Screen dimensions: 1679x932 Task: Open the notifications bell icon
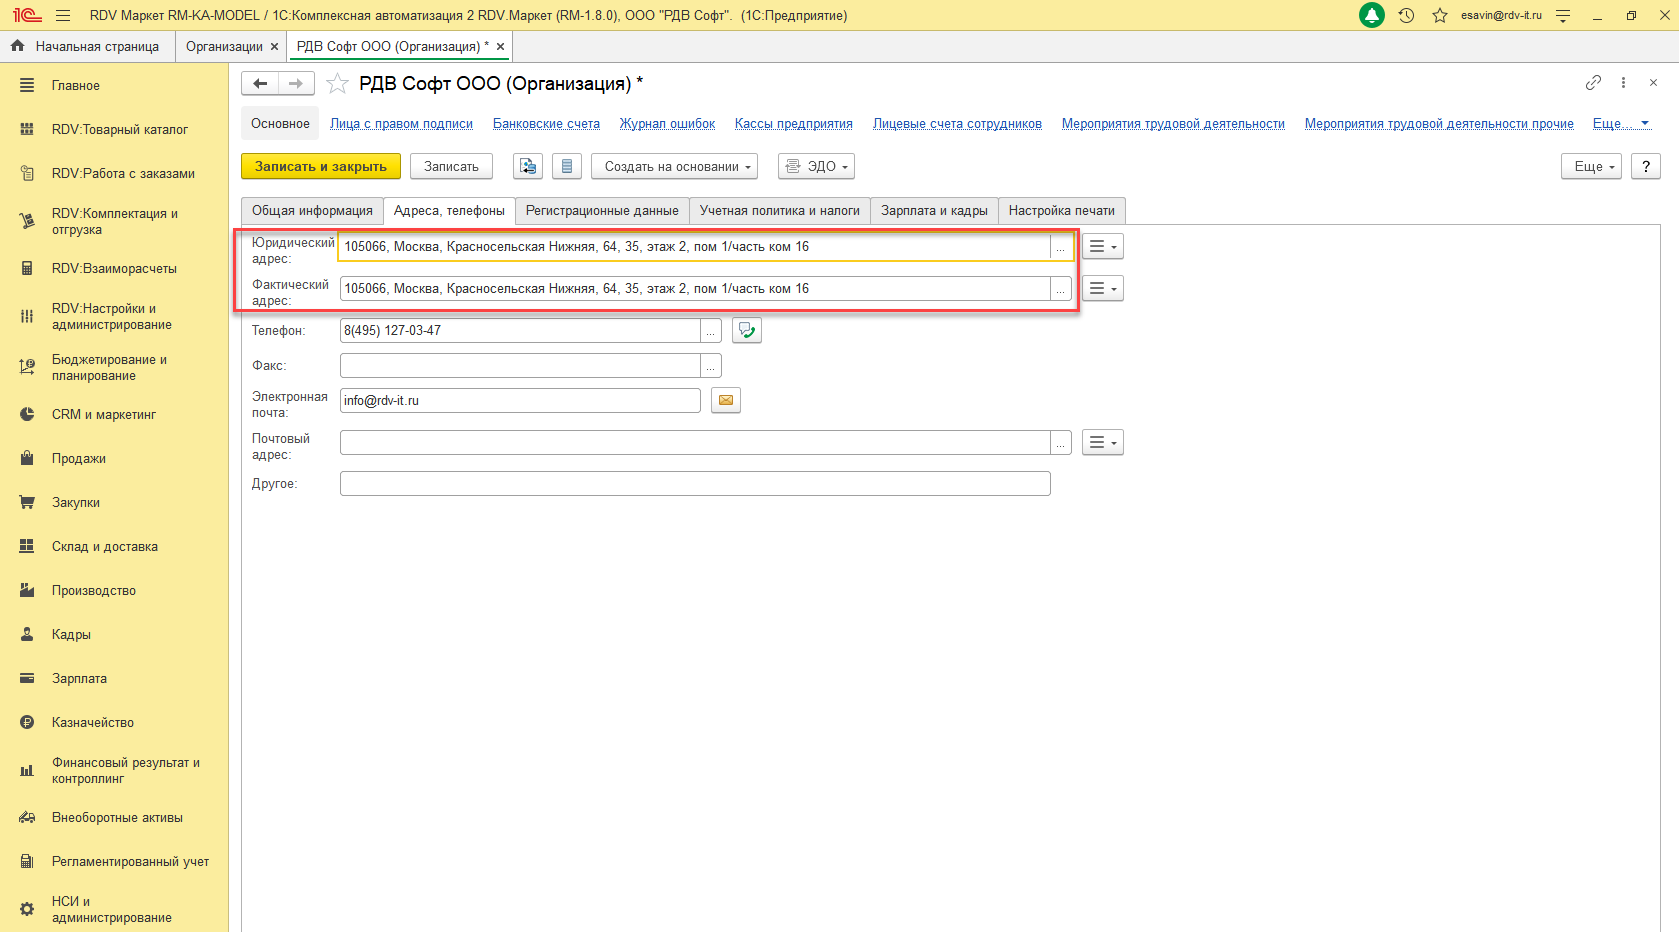point(1372,15)
